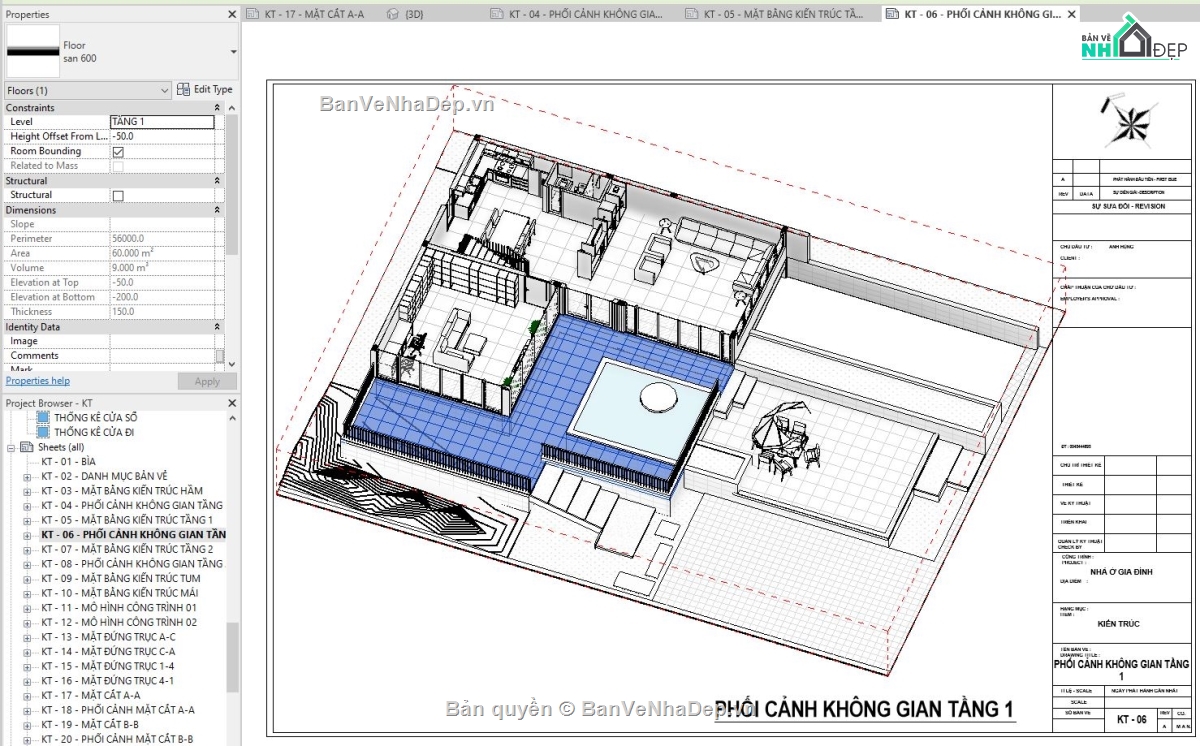
Task: Click the Apply button
Action: 207,381
